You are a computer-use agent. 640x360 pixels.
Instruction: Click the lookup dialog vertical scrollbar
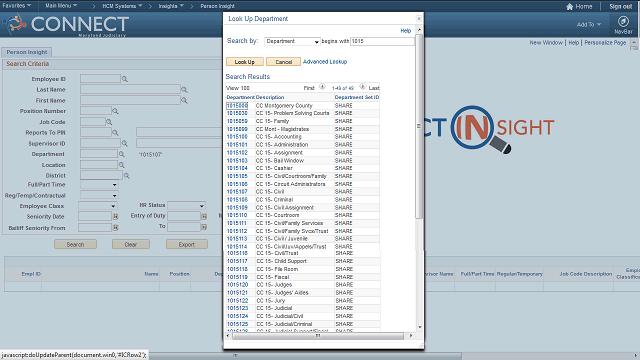419,126
